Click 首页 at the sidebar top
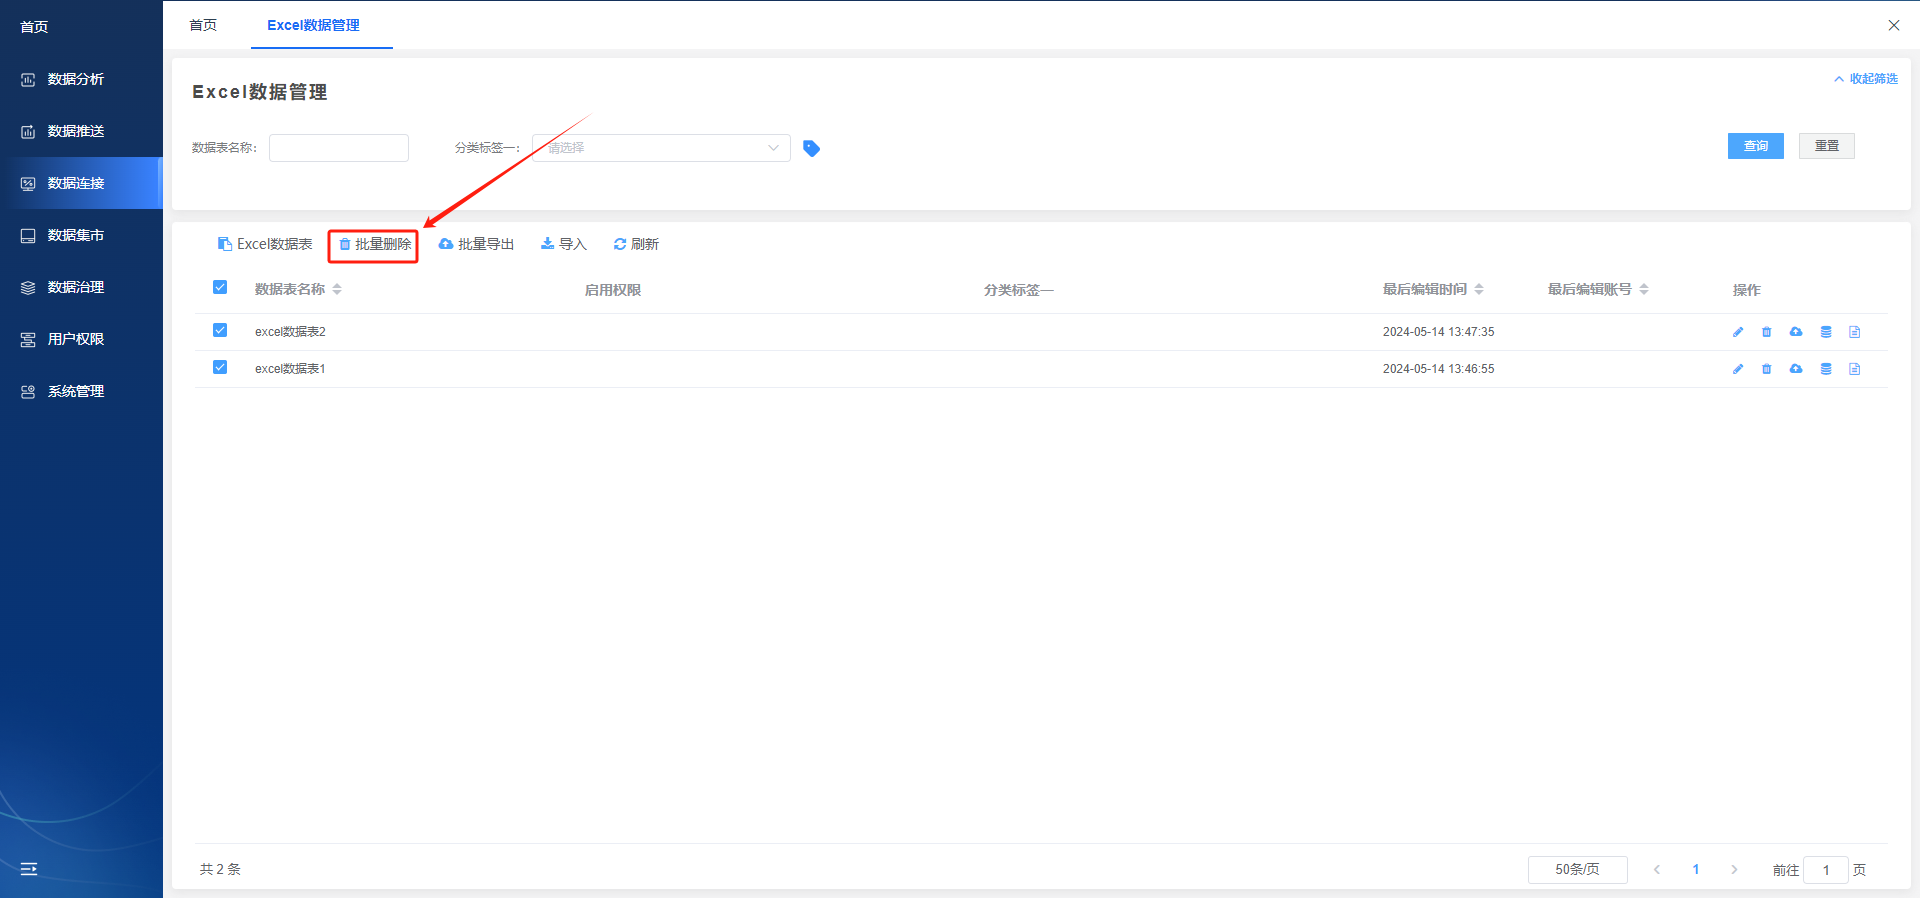Screen dimensions: 1920x898 (x=34, y=27)
